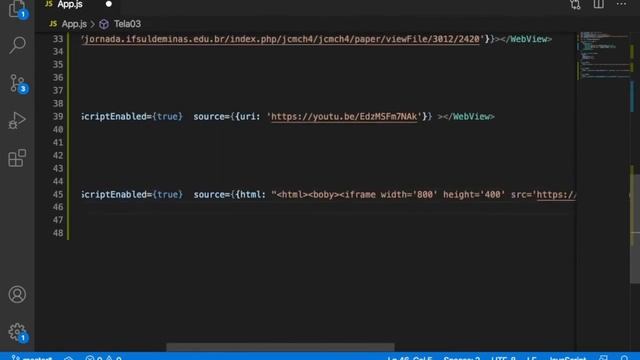The width and height of the screenshot is (640, 360).
Task: Click height='400' text on line 45
Action: tap(474, 195)
